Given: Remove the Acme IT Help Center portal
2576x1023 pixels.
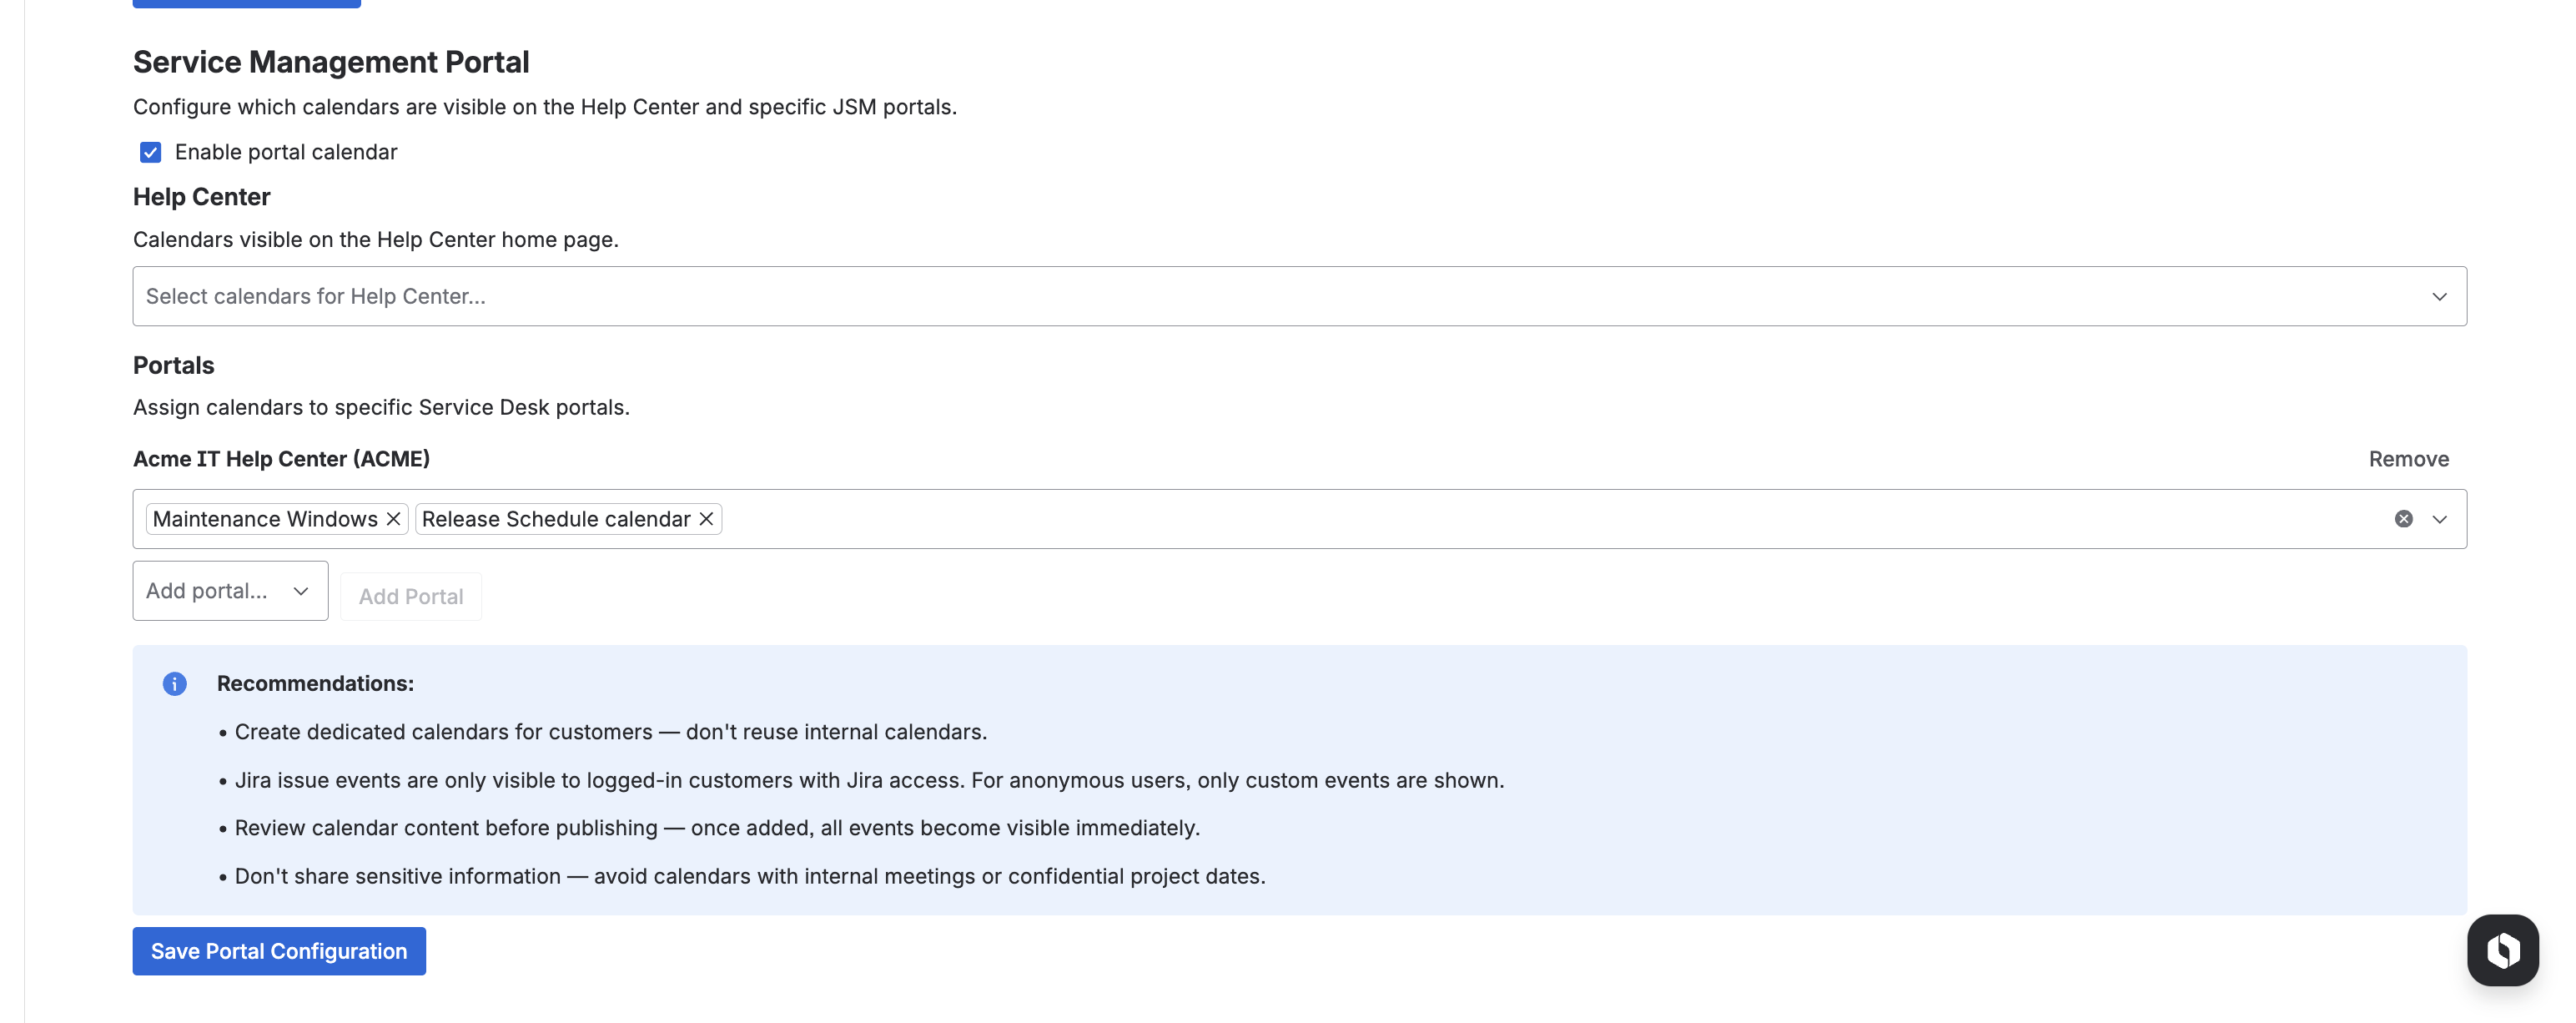Looking at the screenshot, I should coord(2408,459).
